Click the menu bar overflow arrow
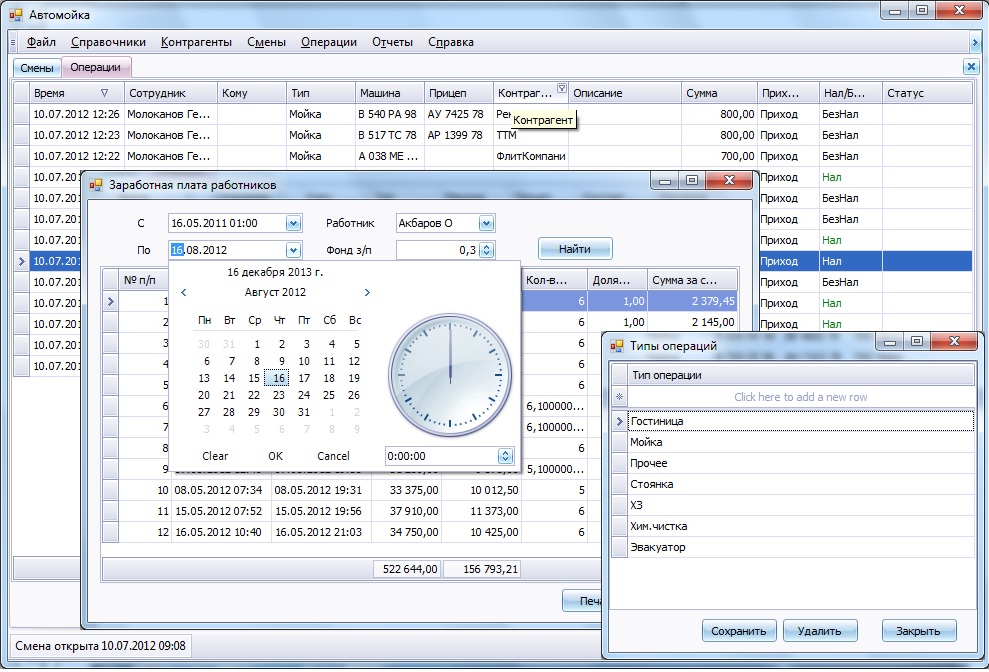 (x=974, y=42)
